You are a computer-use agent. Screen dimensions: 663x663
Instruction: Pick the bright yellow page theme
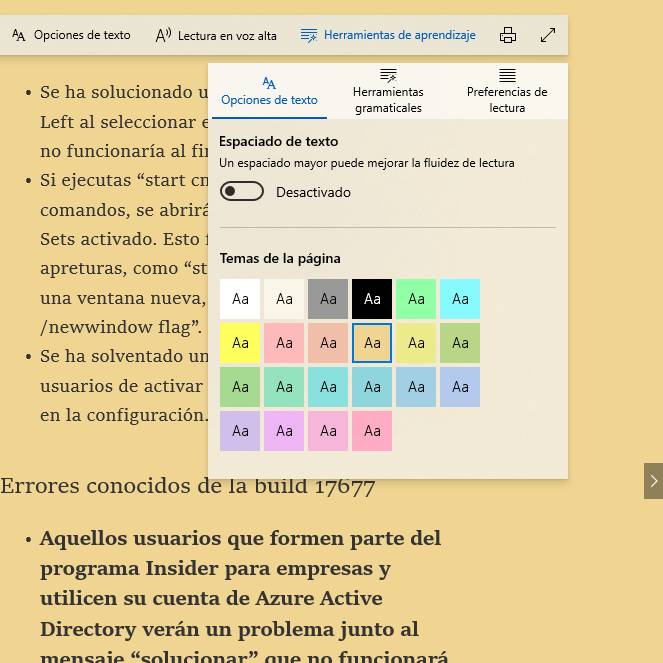point(240,343)
